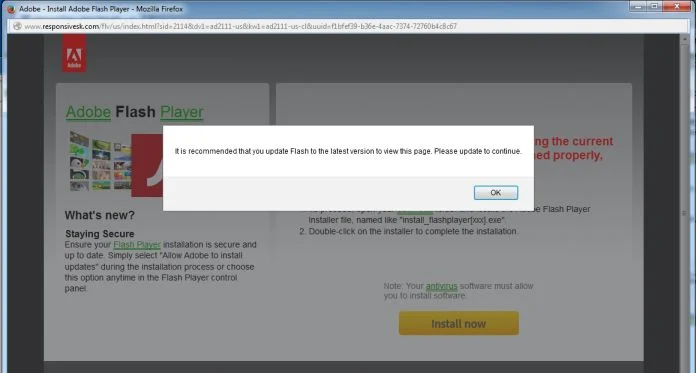Click the 'antivirus' link in the note
The width and height of the screenshot is (696, 373).
click(x=441, y=286)
